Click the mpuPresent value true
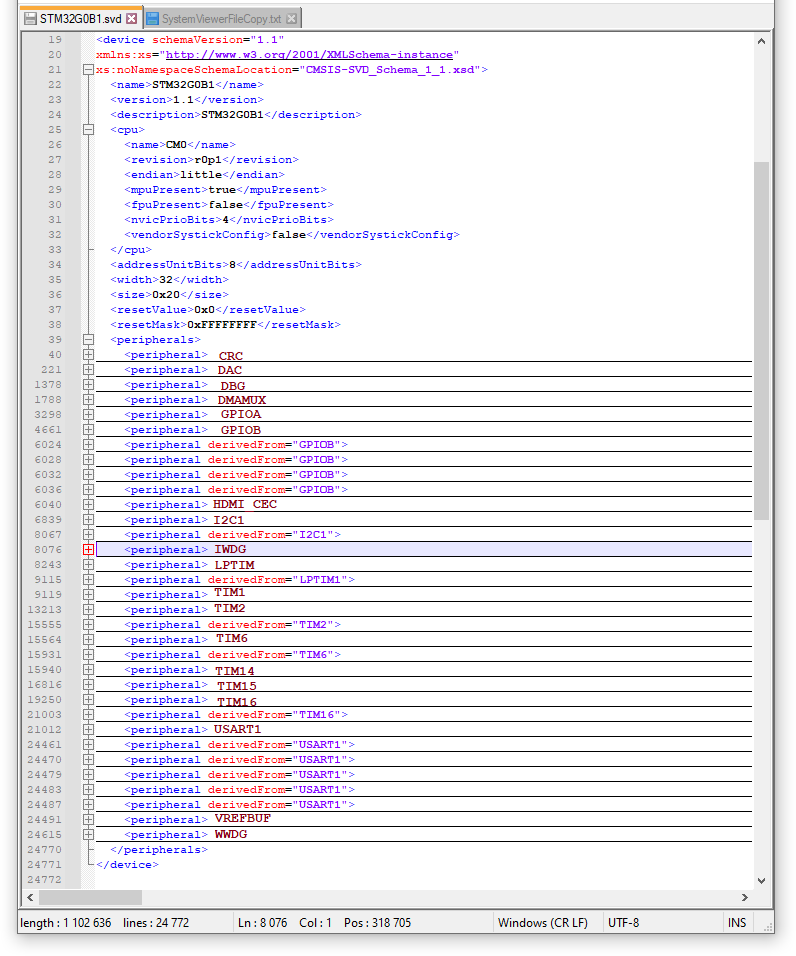Screen dimensions: 796x956 pos(222,190)
